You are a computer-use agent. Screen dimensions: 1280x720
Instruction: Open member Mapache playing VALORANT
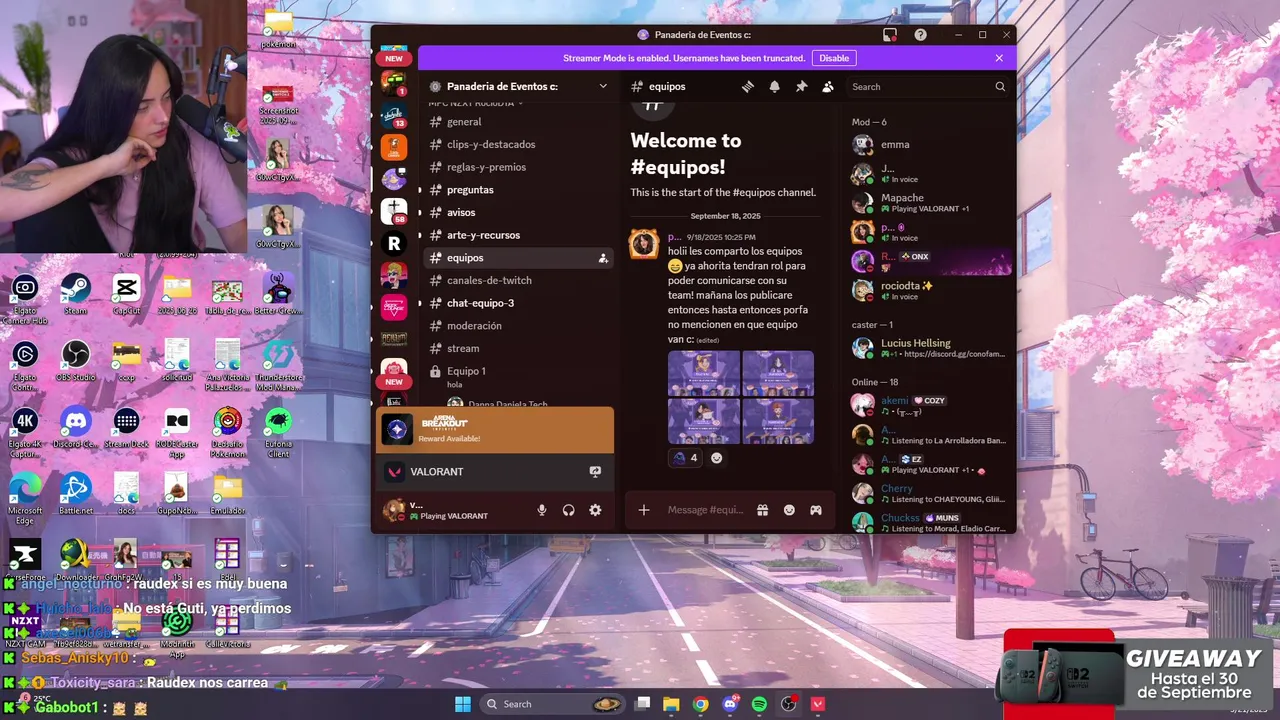pyautogui.click(x=929, y=203)
